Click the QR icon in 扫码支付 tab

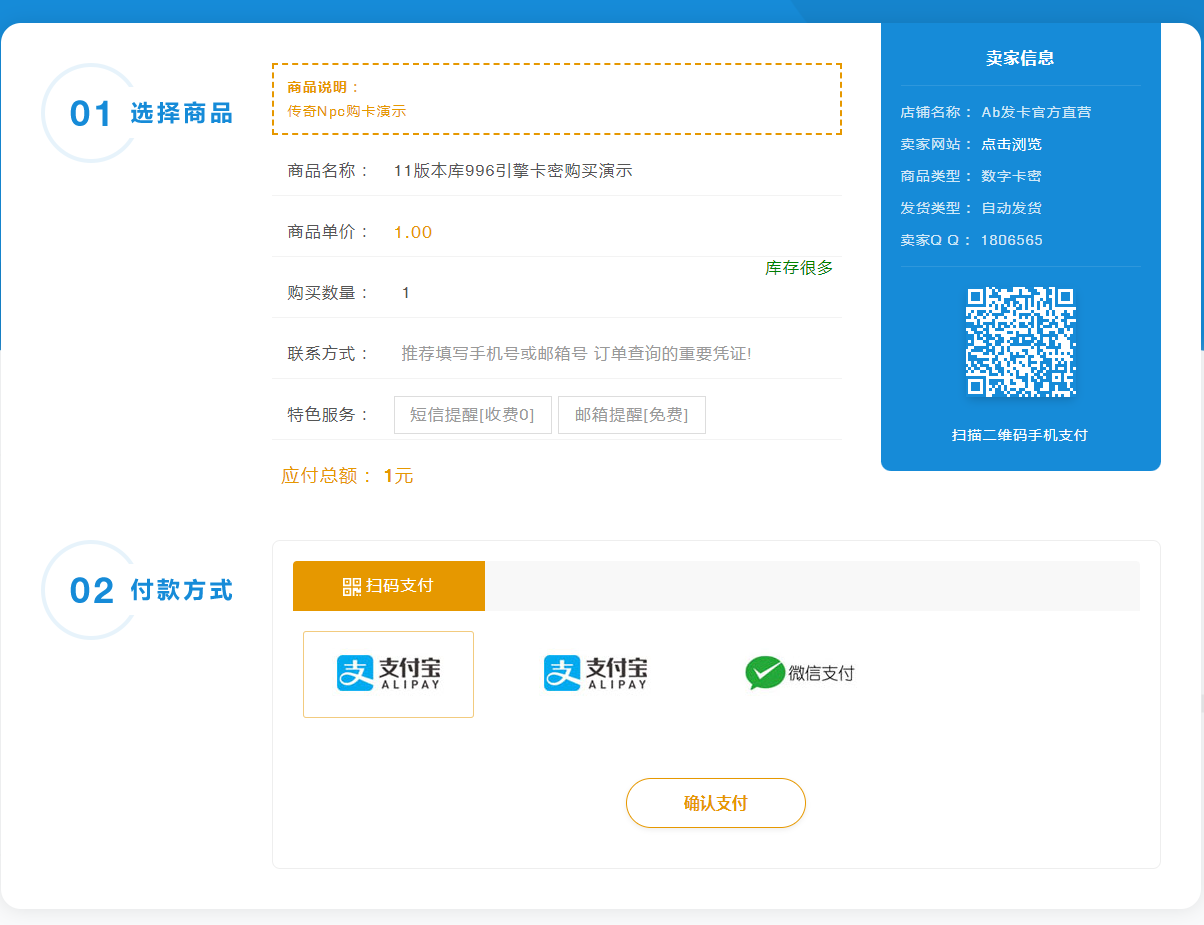[351, 587]
